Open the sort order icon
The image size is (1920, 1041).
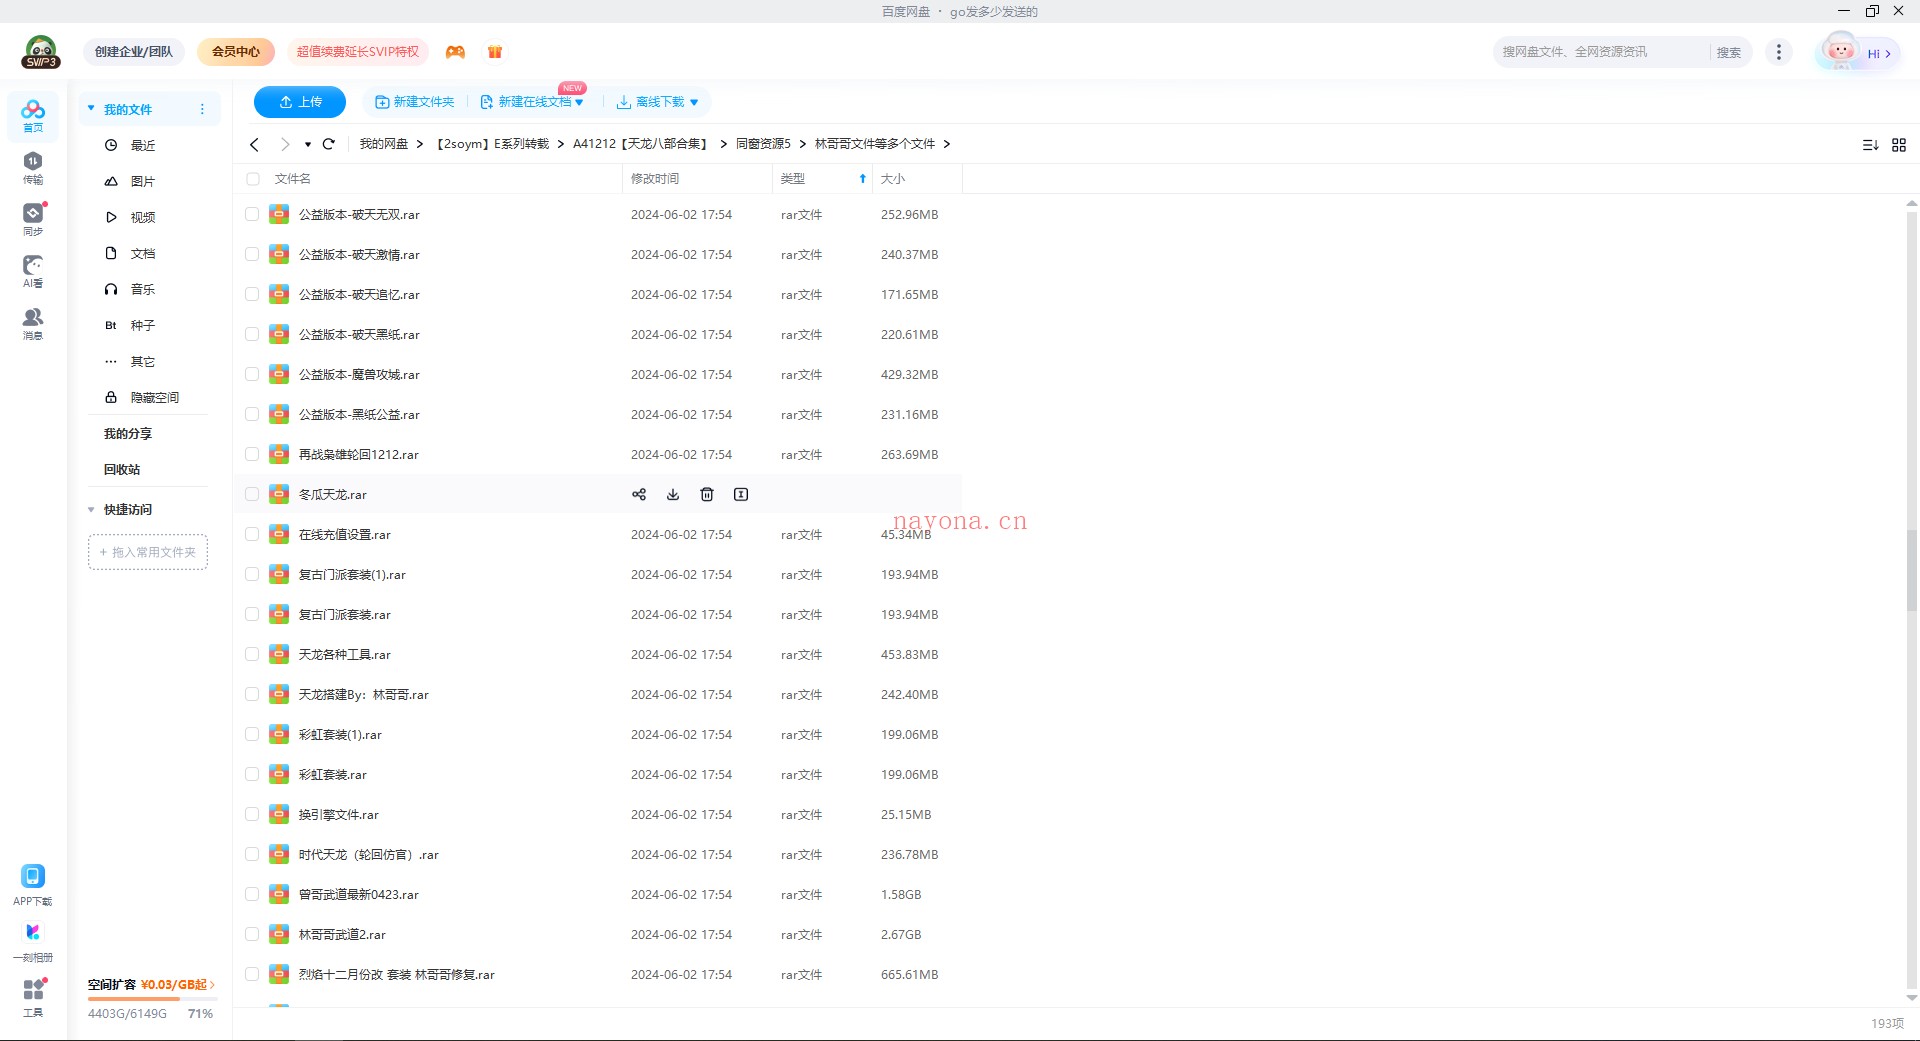pos(1870,145)
